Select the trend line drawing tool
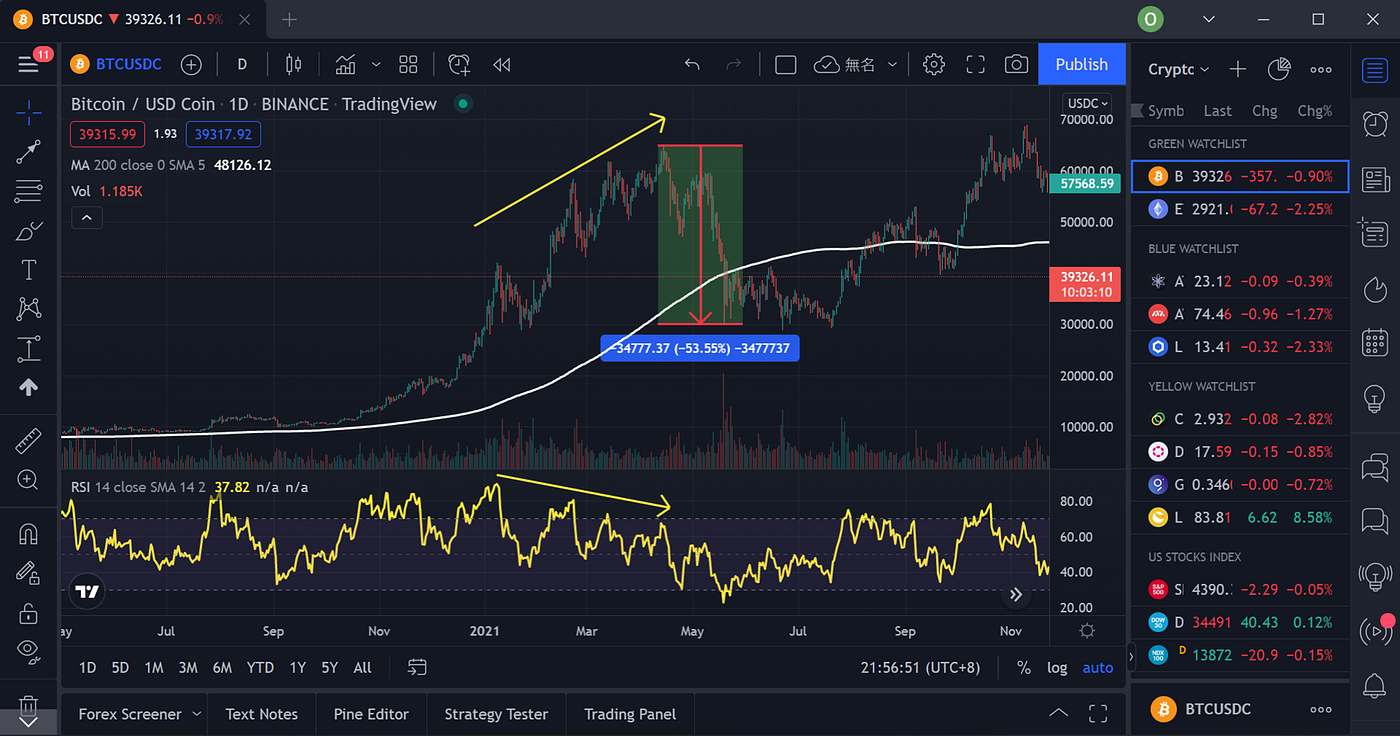1400x736 pixels. point(29,151)
